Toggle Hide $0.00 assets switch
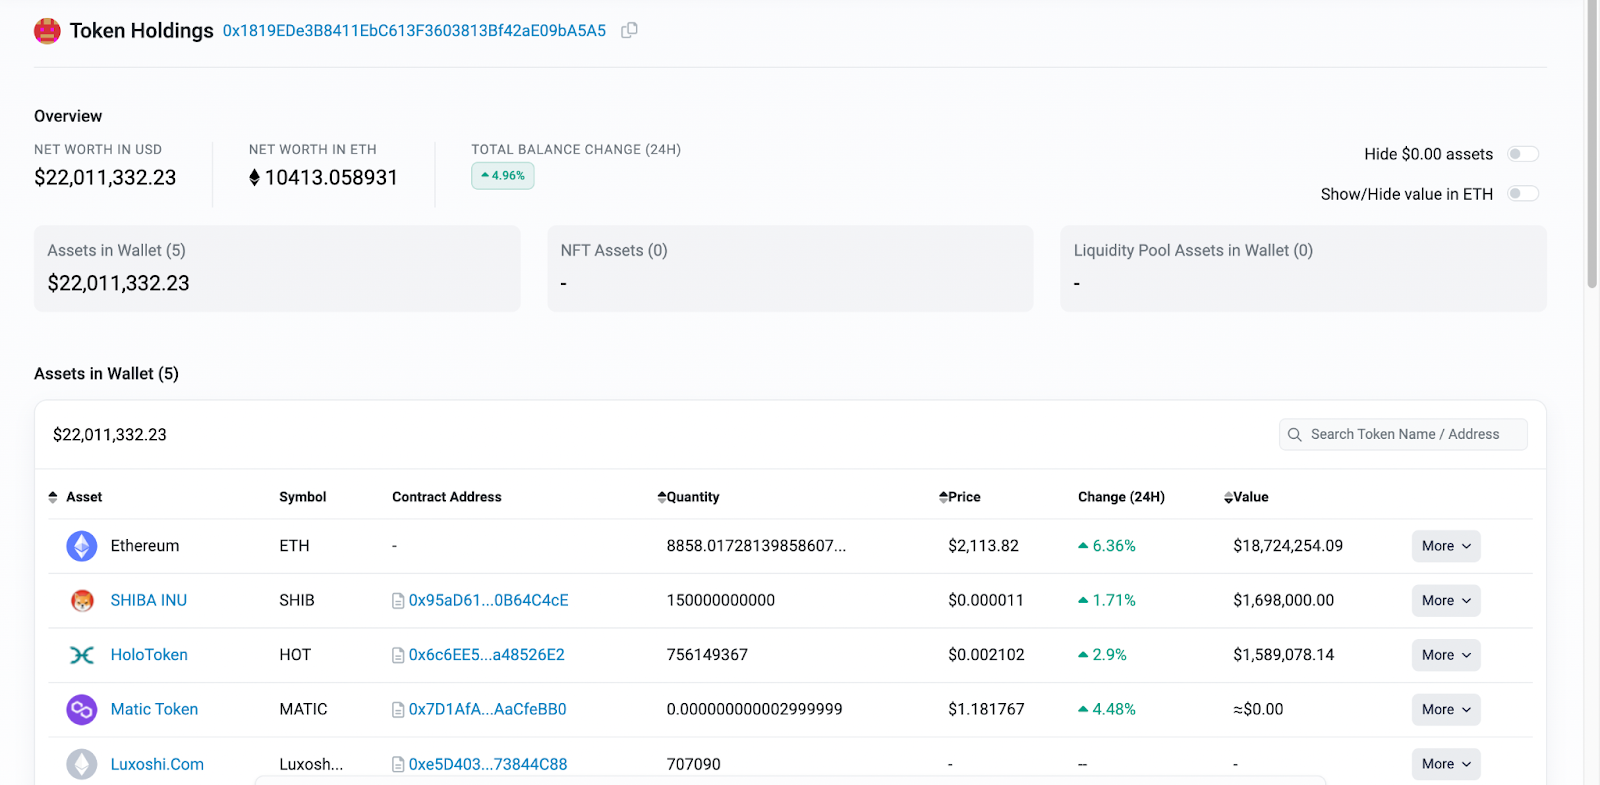Screen dimensions: 1600x785 click(x=1522, y=154)
